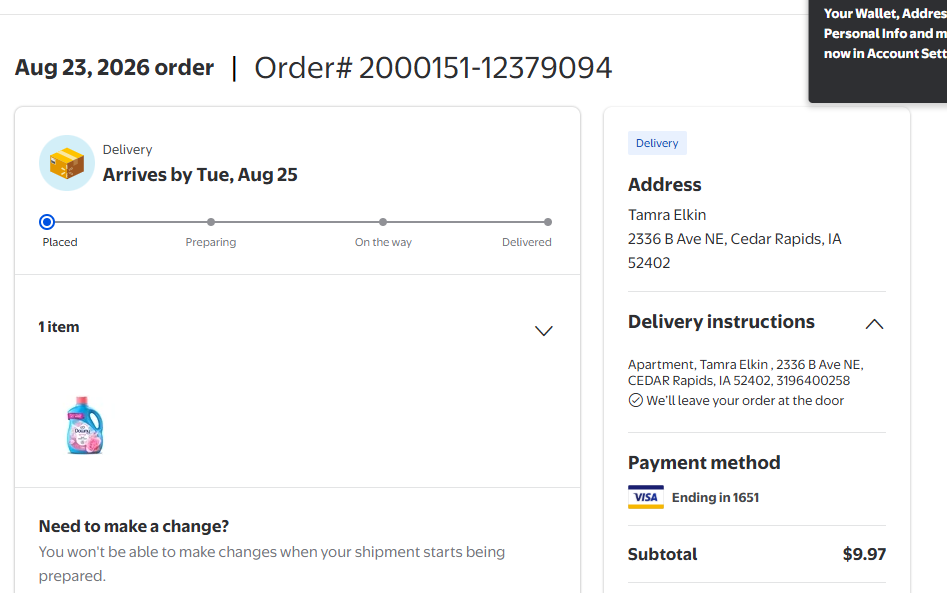Click the Delivery instructions heading
This screenshot has width=947, height=593.
click(721, 322)
